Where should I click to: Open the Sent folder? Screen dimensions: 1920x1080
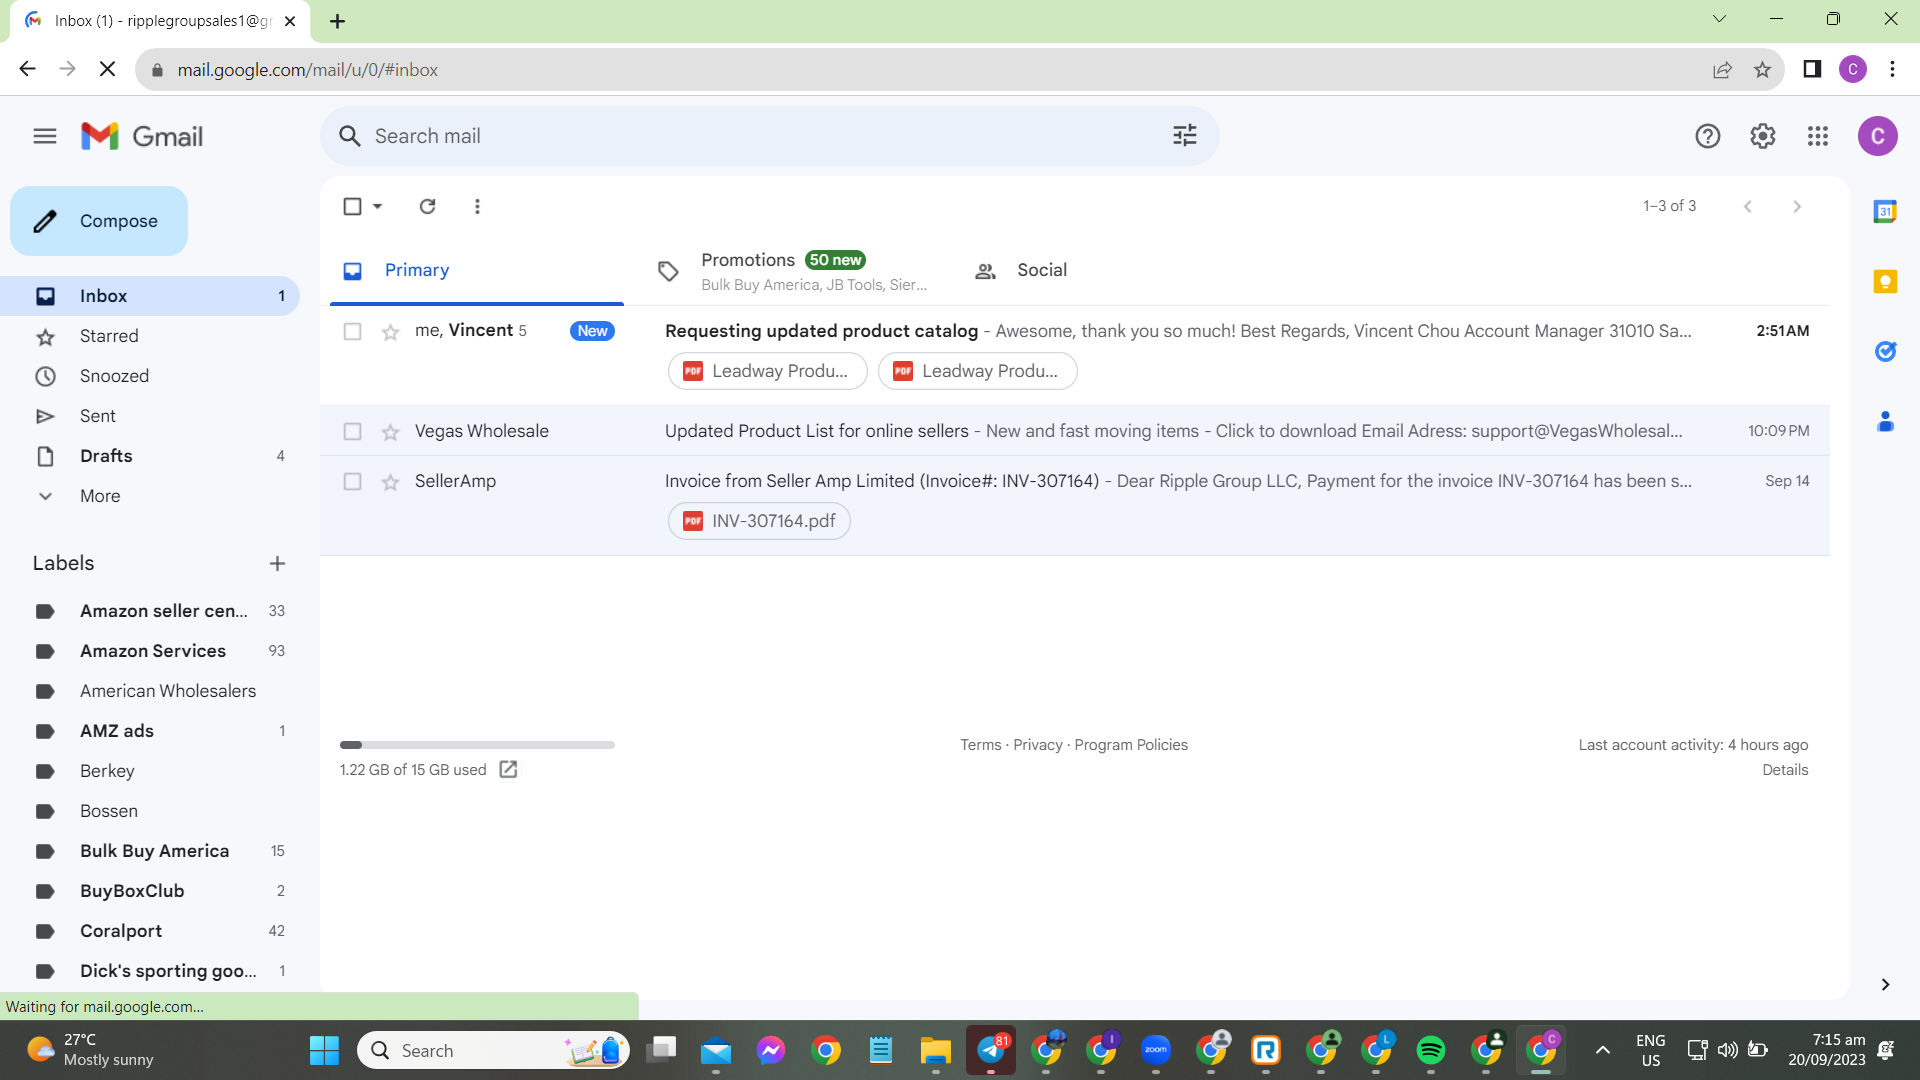coord(150,416)
